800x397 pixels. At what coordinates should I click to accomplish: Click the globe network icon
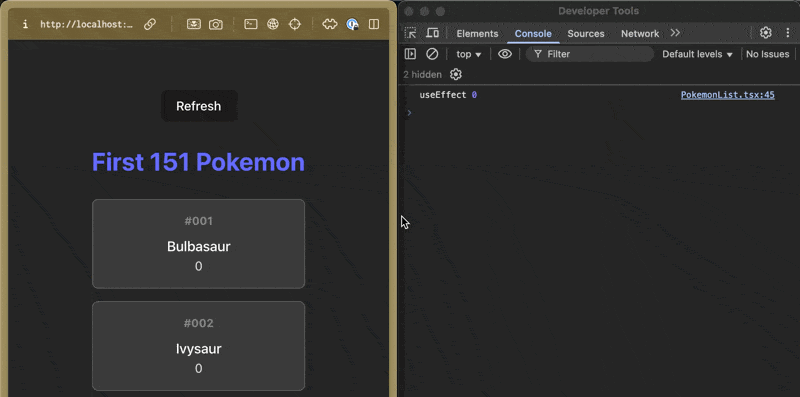pyautogui.click(x=273, y=24)
